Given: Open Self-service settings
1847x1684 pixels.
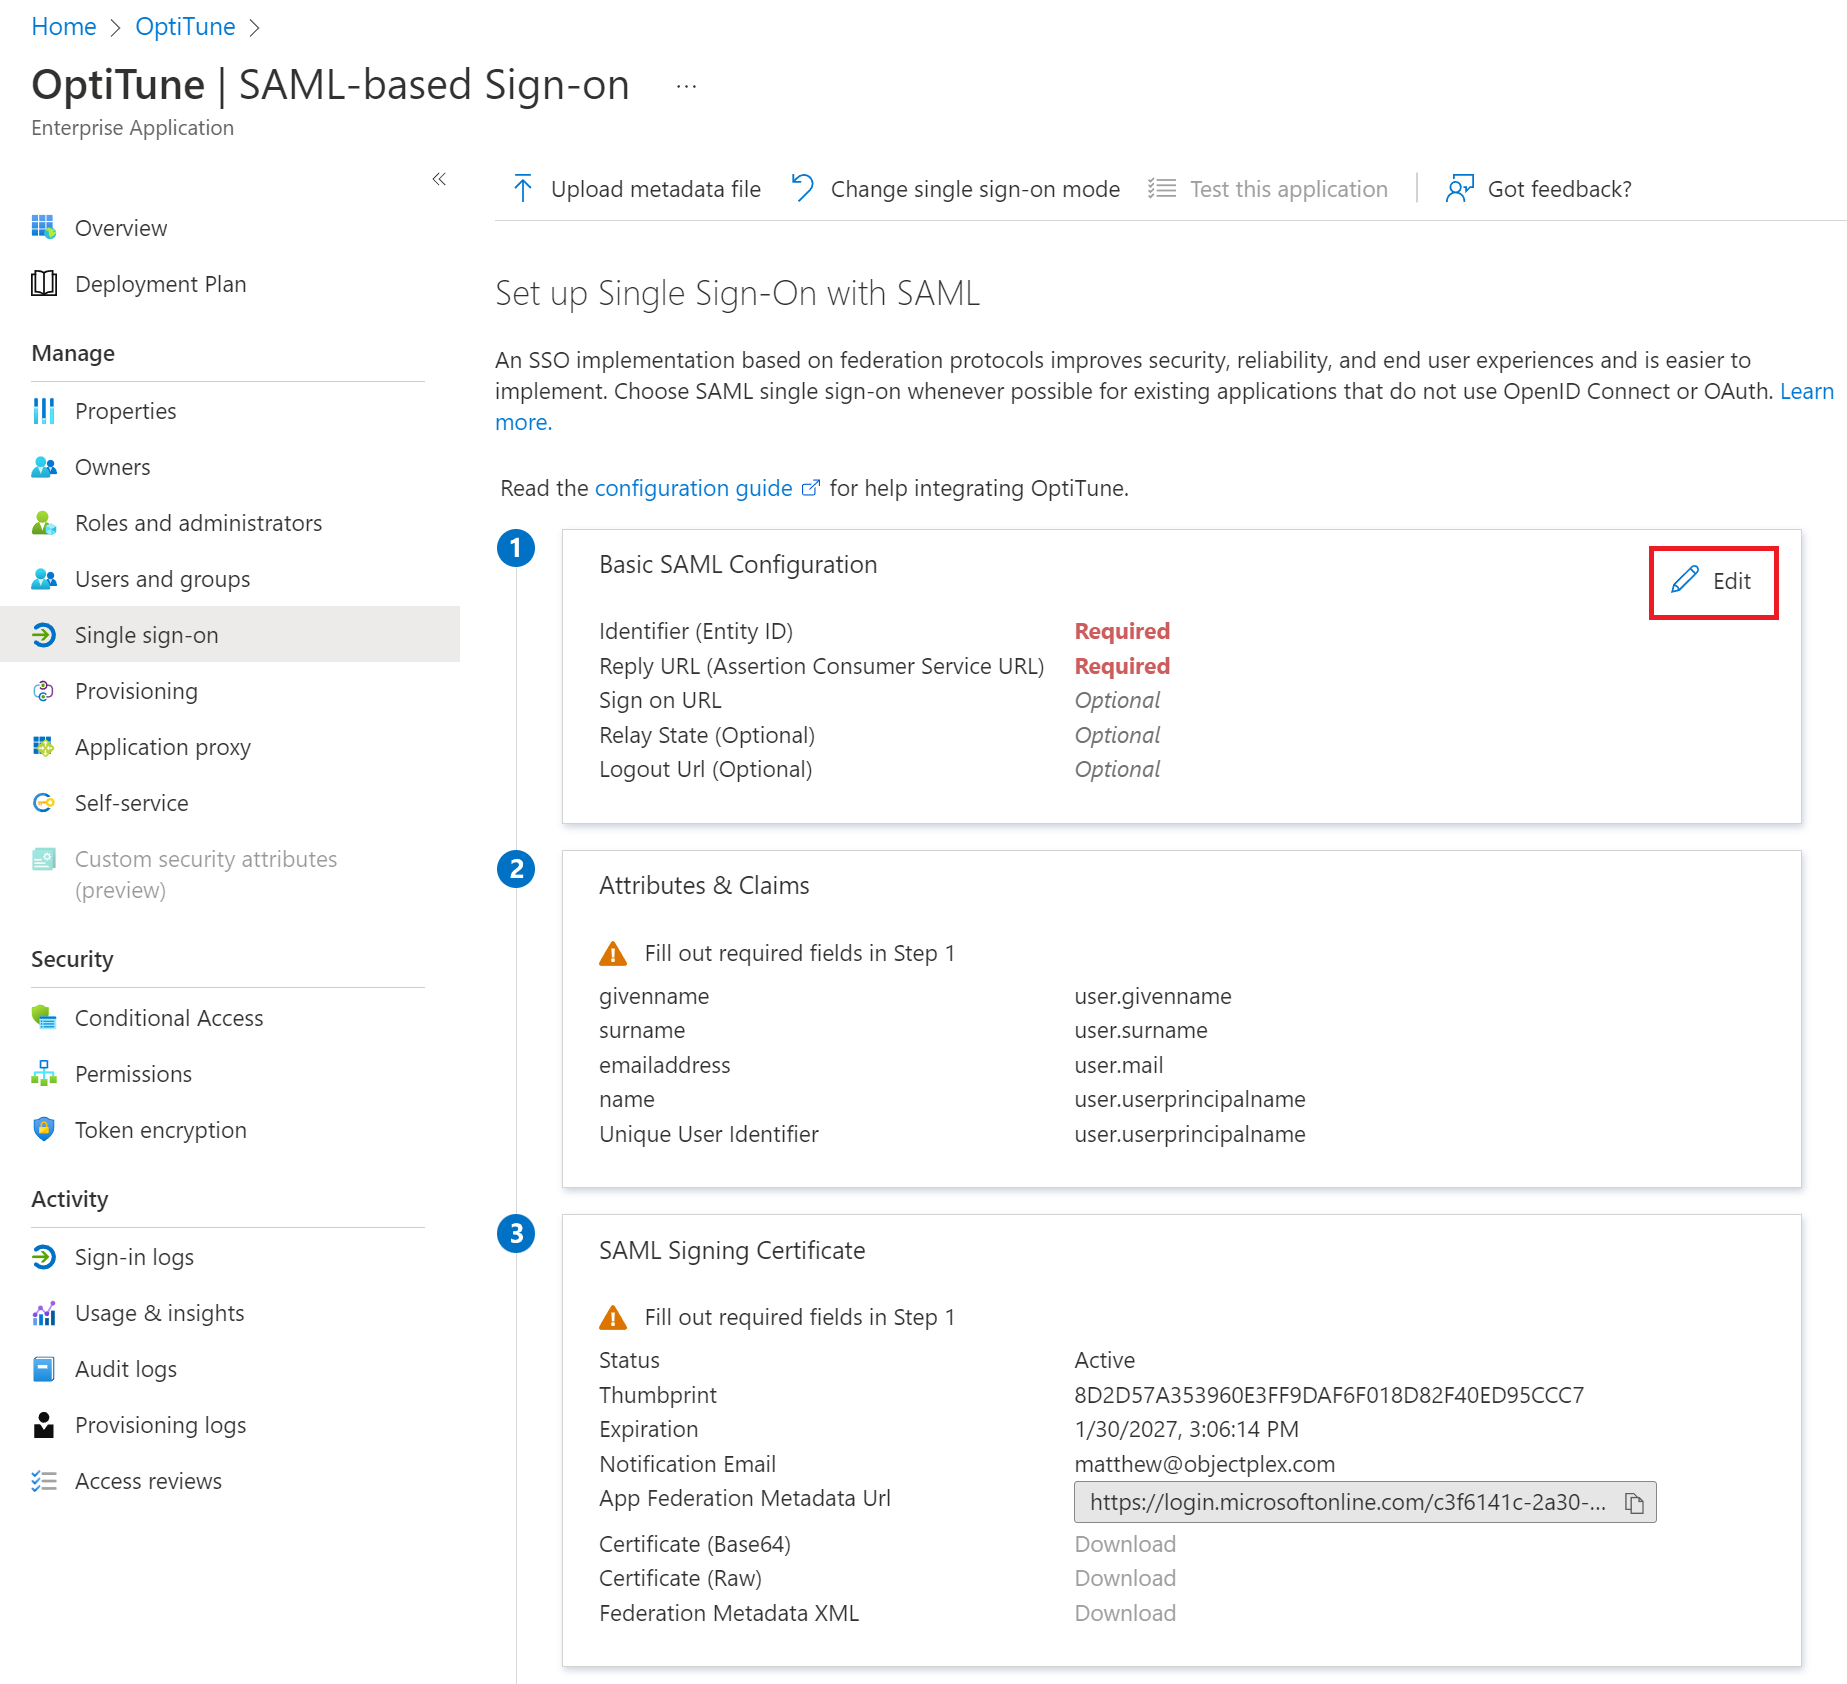Looking at the screenshot, I should click(131, 802).
